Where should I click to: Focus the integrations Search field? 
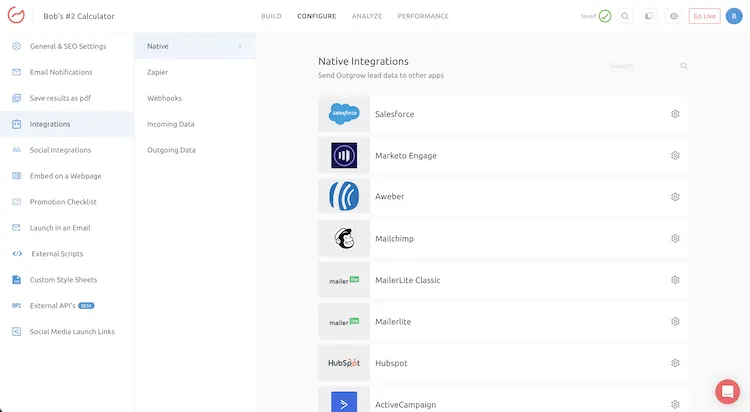click(x=644, y=66)
